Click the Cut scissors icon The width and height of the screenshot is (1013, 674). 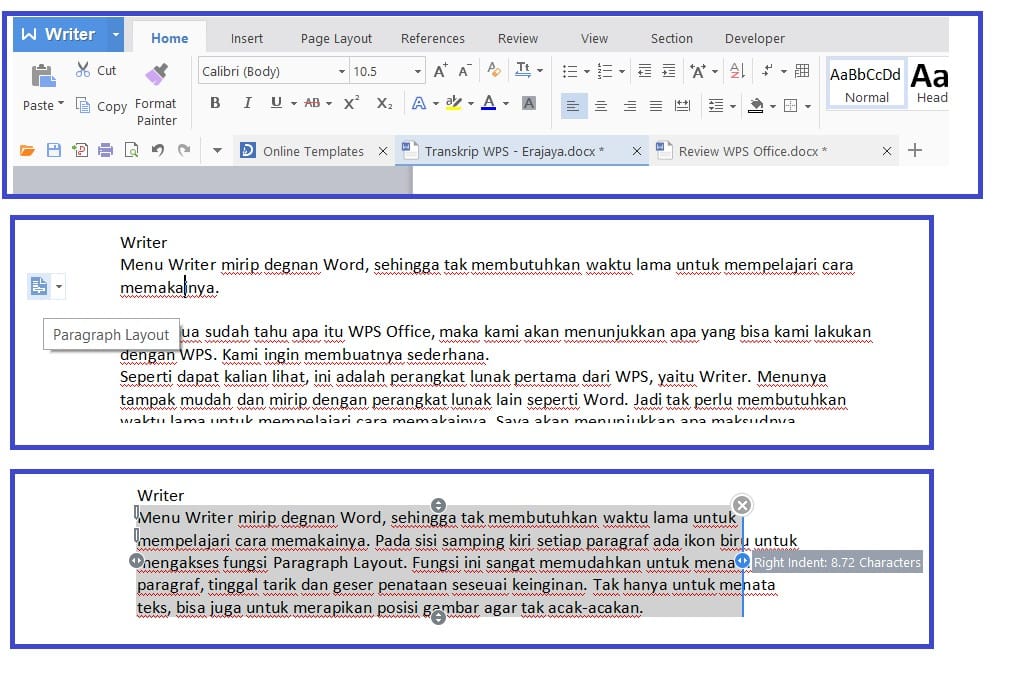84,70
